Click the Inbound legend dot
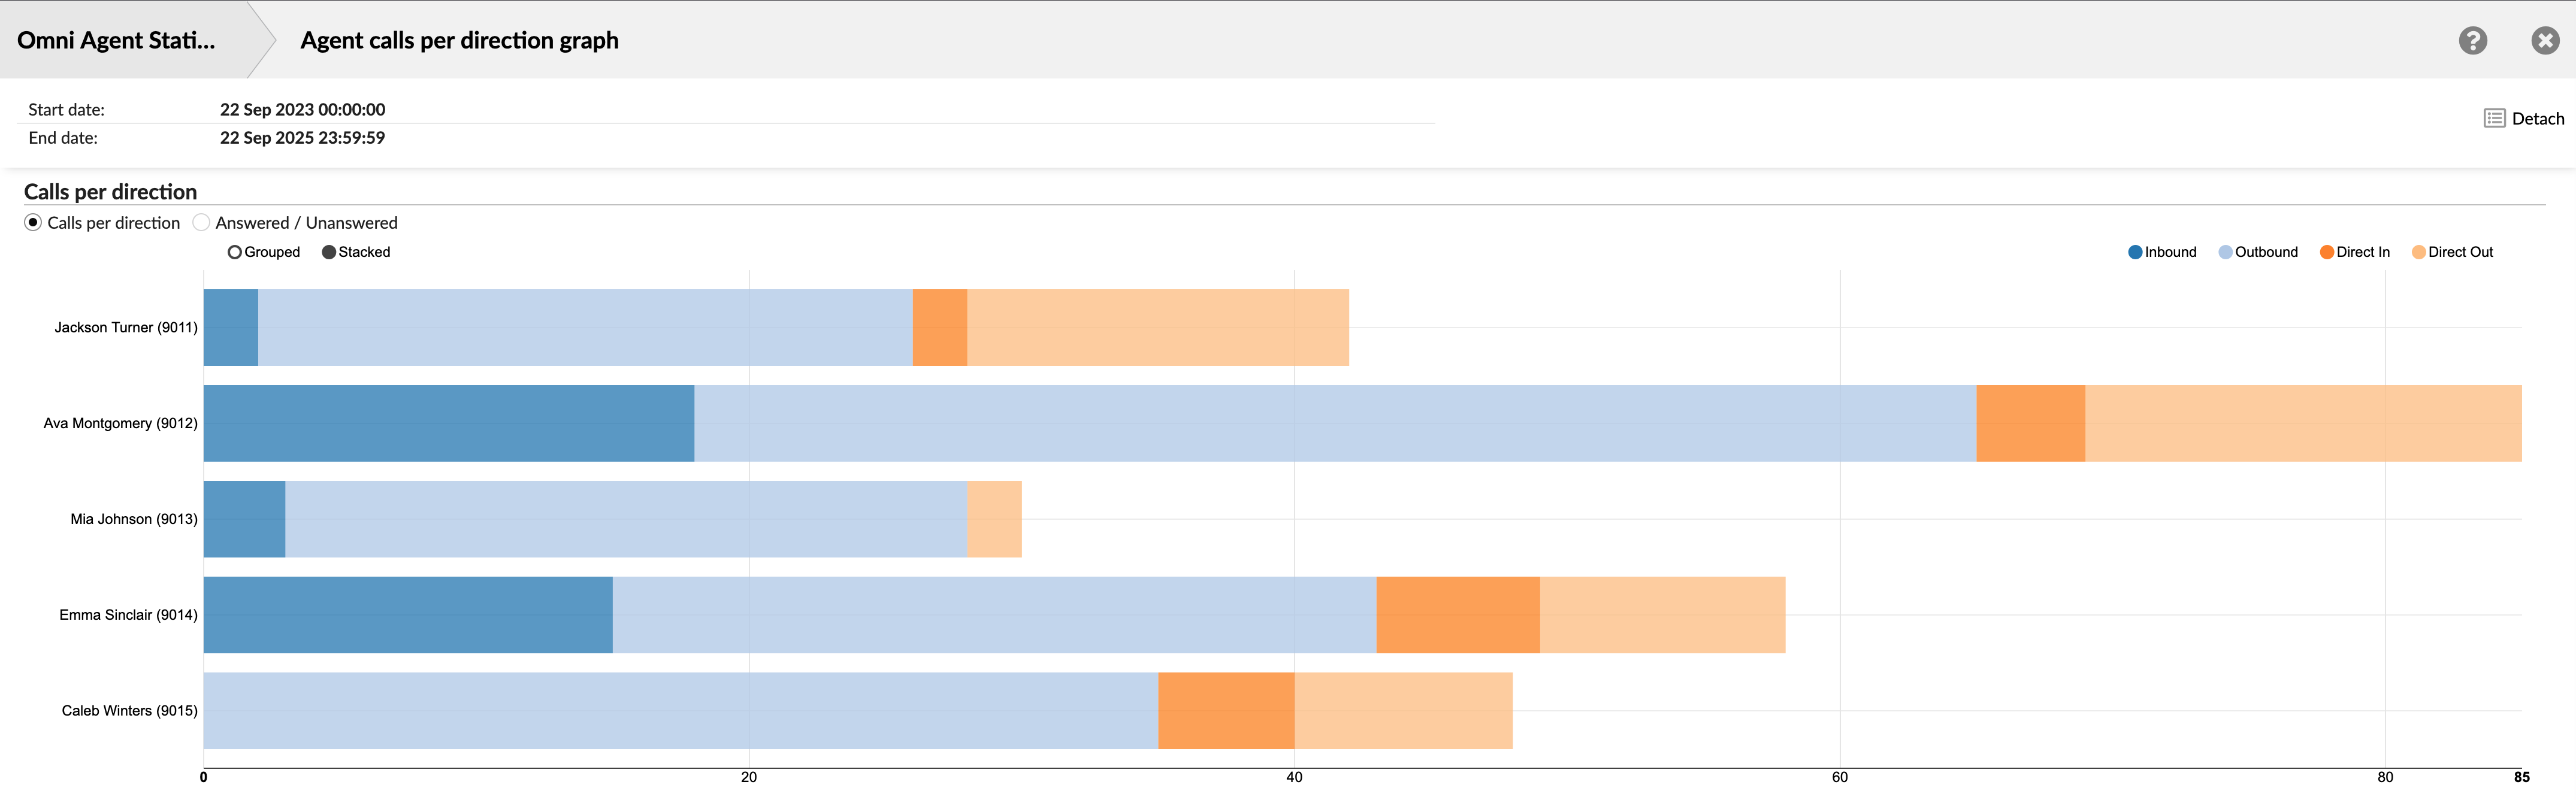This screenshot has height=800, width=2576. [x=2134, y=252]
